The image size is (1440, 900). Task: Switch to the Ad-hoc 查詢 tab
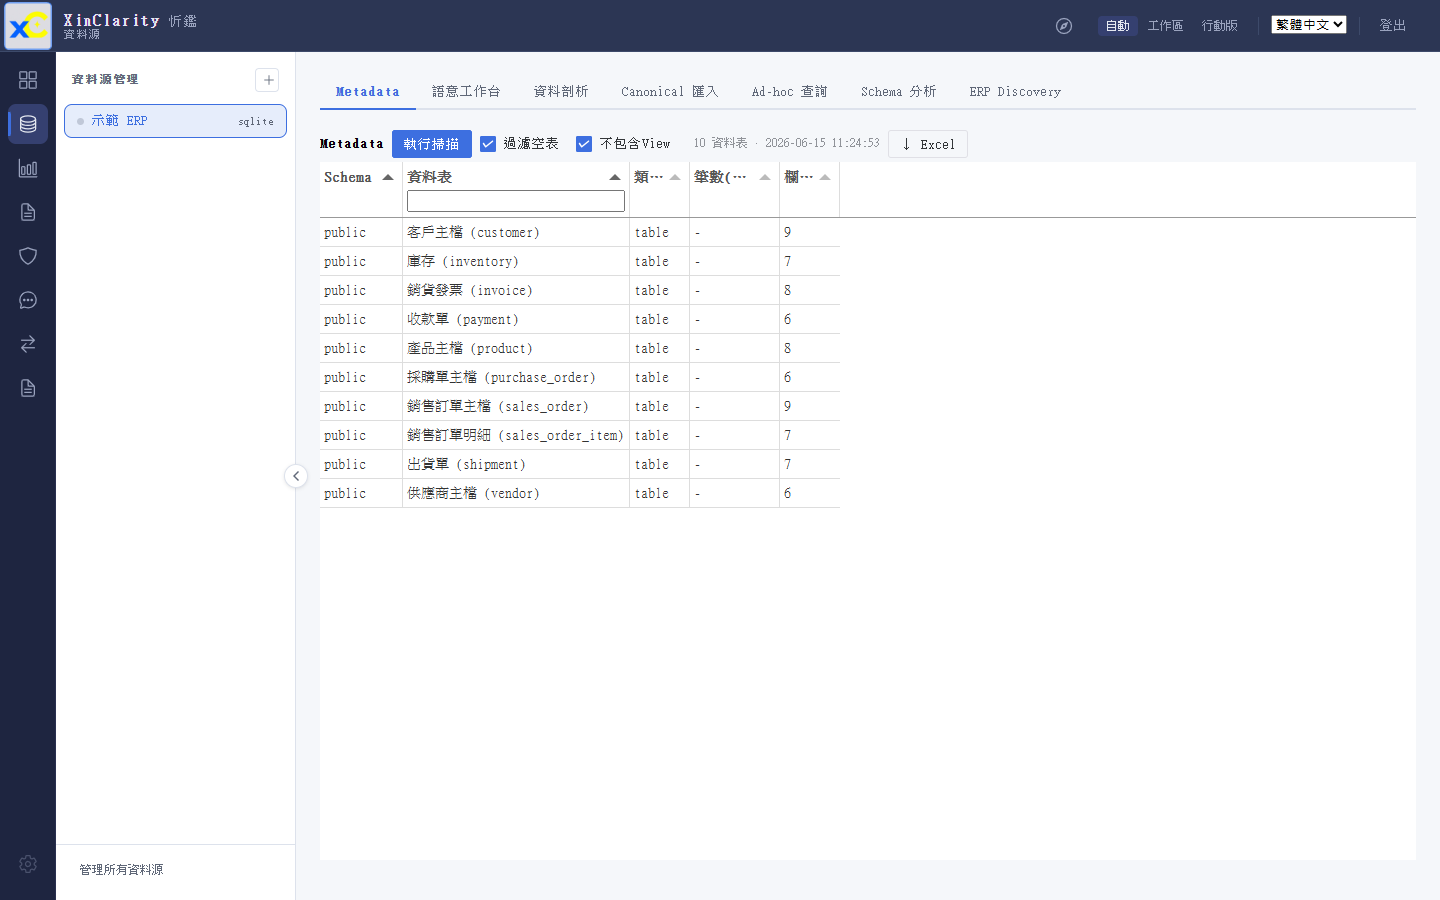(x=790, y=91)
